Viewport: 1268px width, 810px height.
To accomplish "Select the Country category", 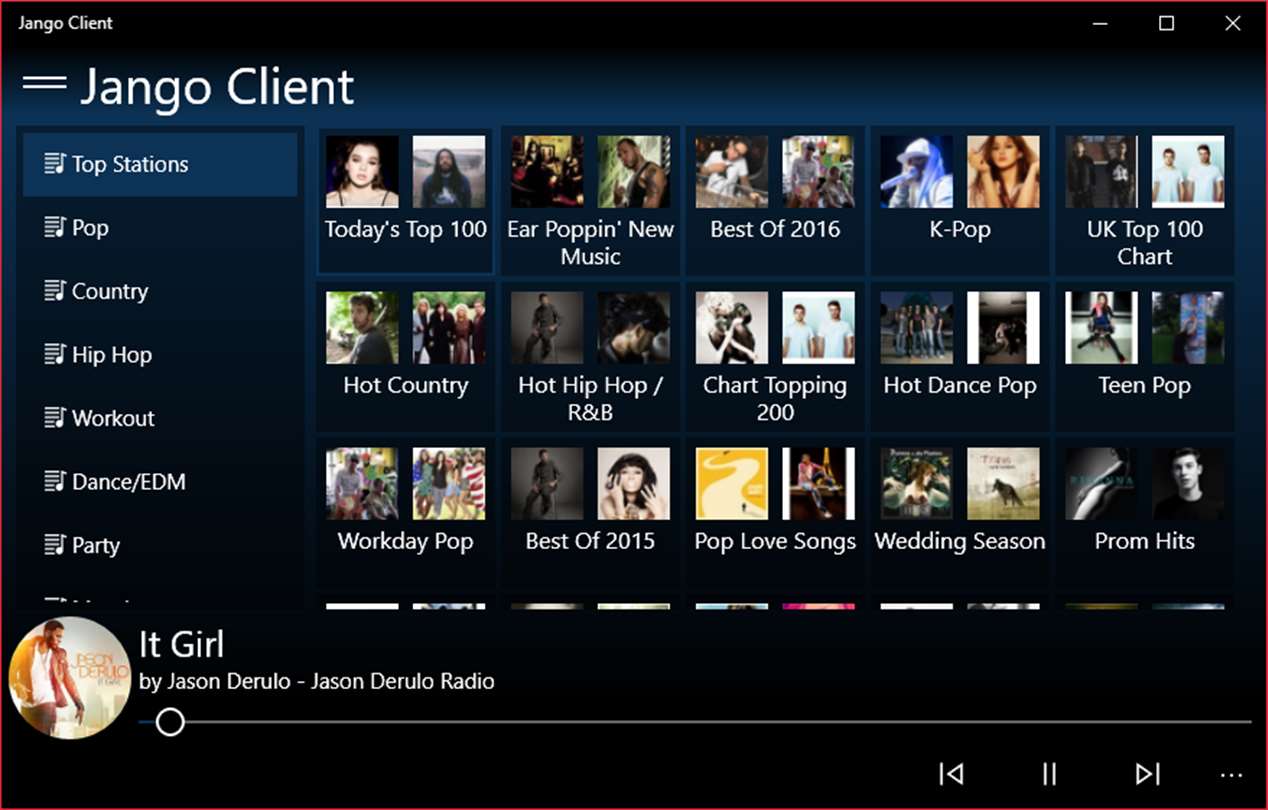I will [160, 291].
